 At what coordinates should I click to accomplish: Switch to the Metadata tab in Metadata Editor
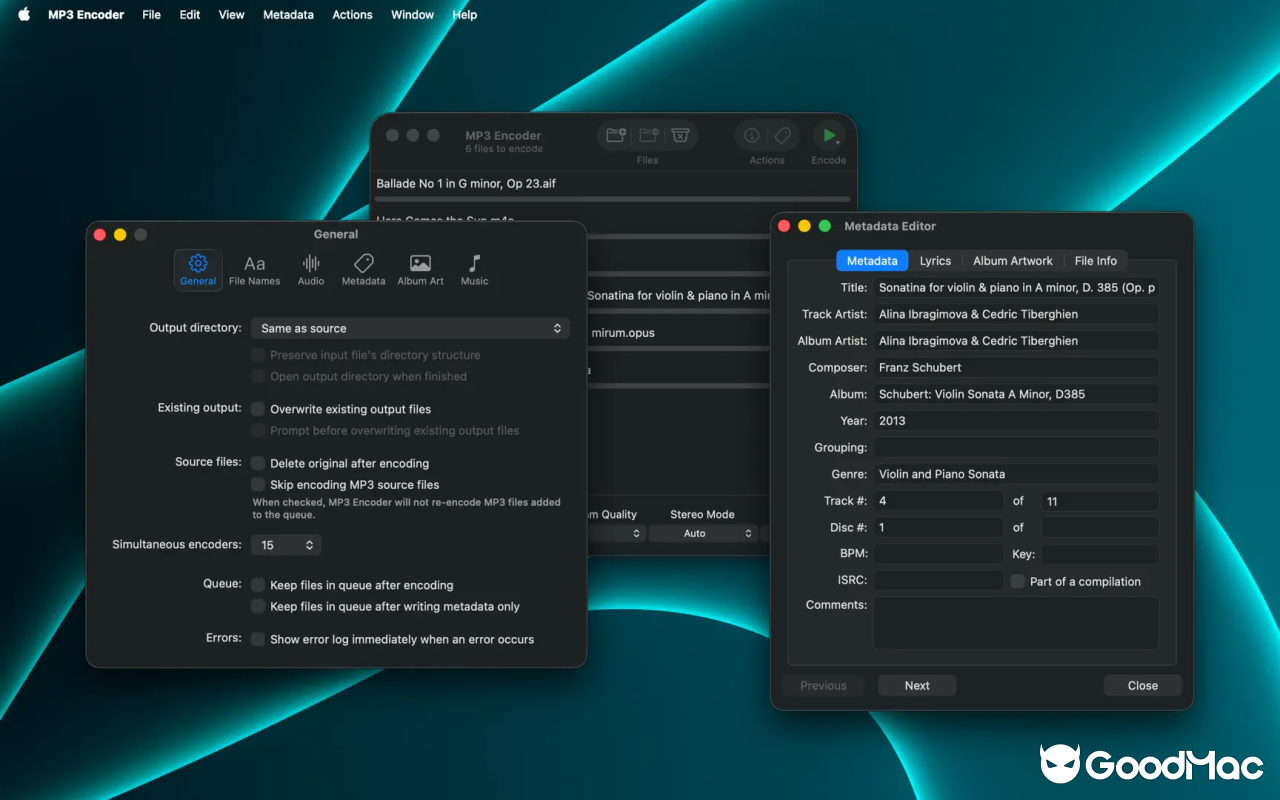point(872,261)
